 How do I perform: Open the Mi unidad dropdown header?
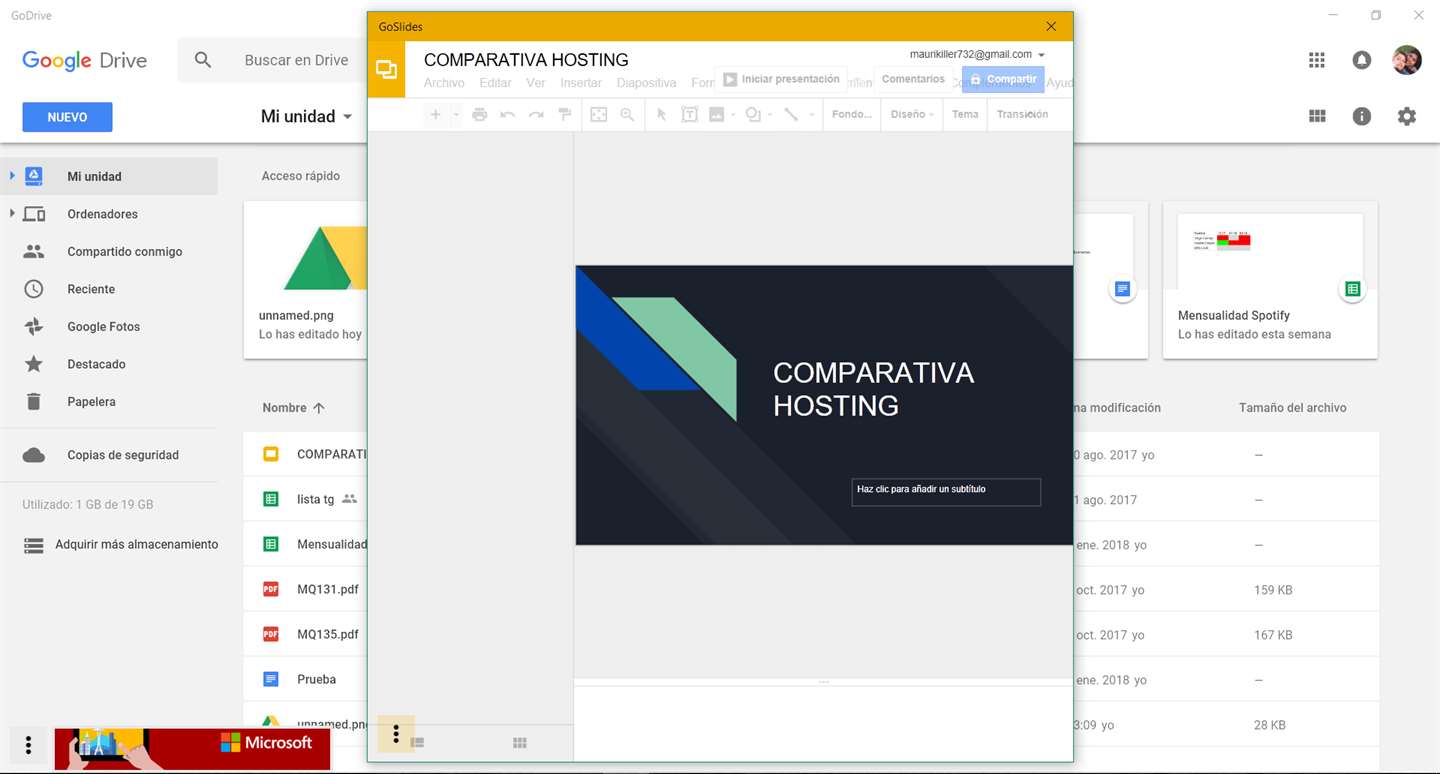click(x=307, y=116)
